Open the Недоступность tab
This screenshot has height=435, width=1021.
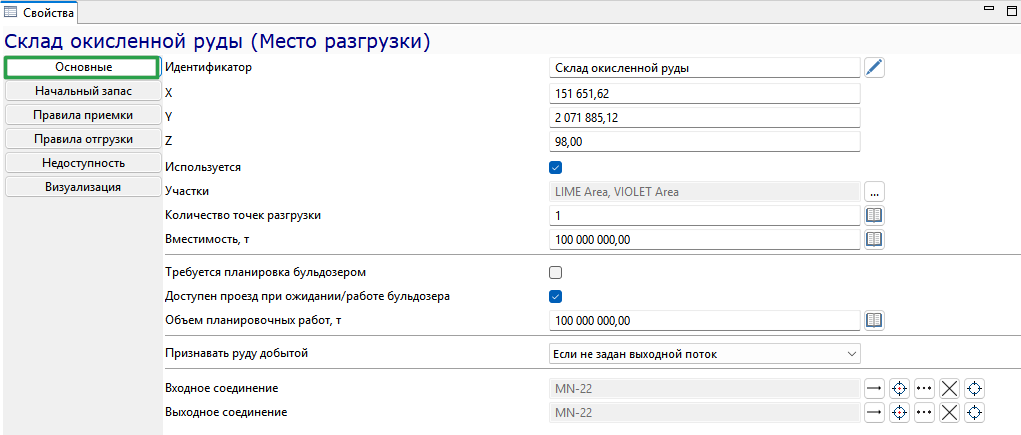click(x=83, y=163)
